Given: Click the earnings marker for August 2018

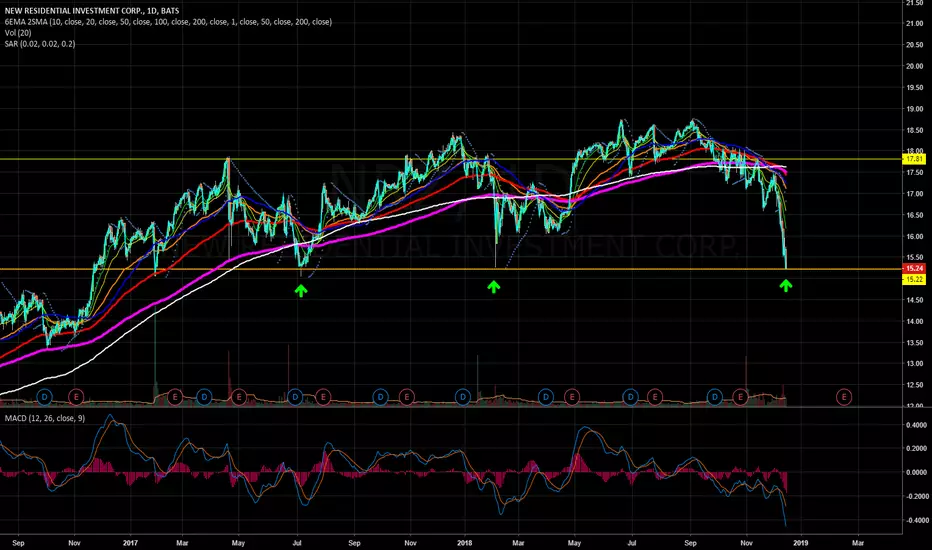Looking at the screenshot, I should [654, 396].
